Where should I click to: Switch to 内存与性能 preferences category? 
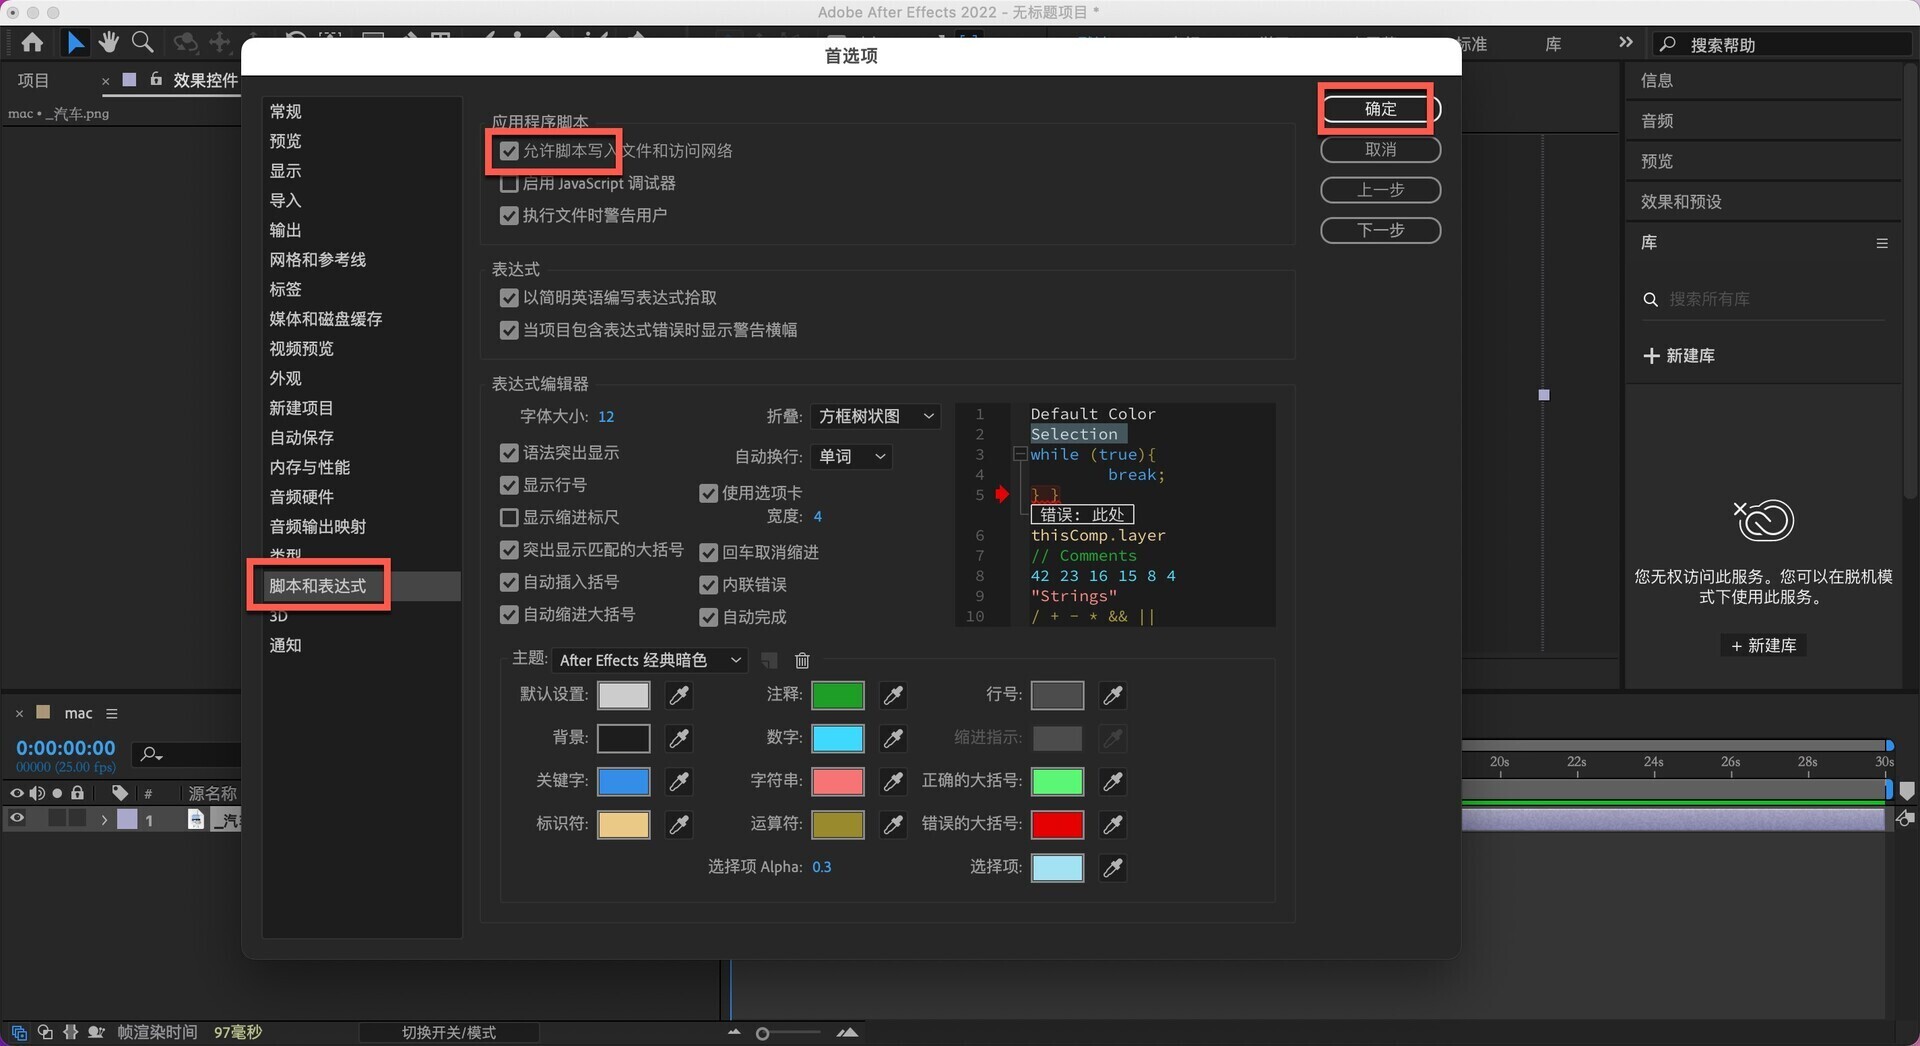[x=310, y=467]
